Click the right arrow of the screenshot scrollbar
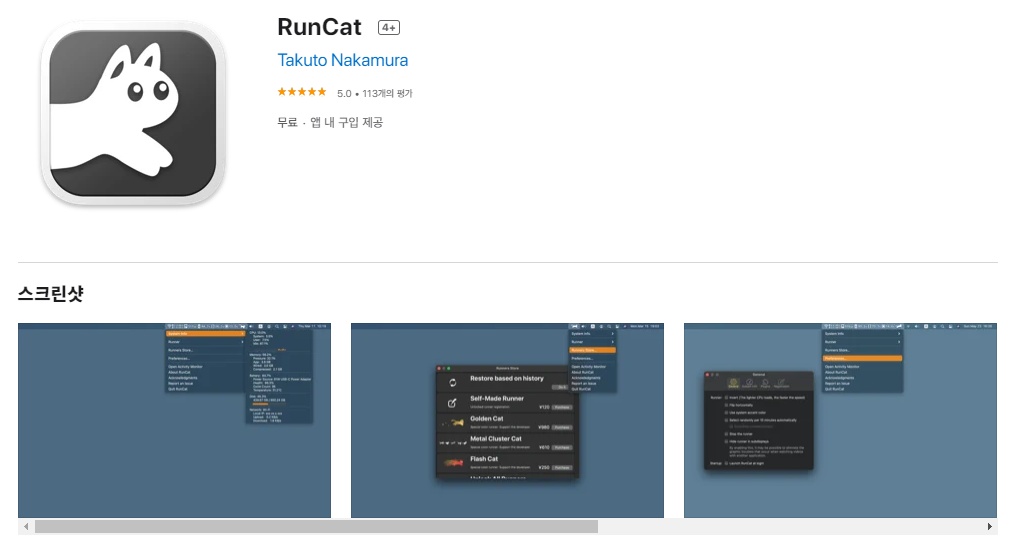 coord(989,526)
